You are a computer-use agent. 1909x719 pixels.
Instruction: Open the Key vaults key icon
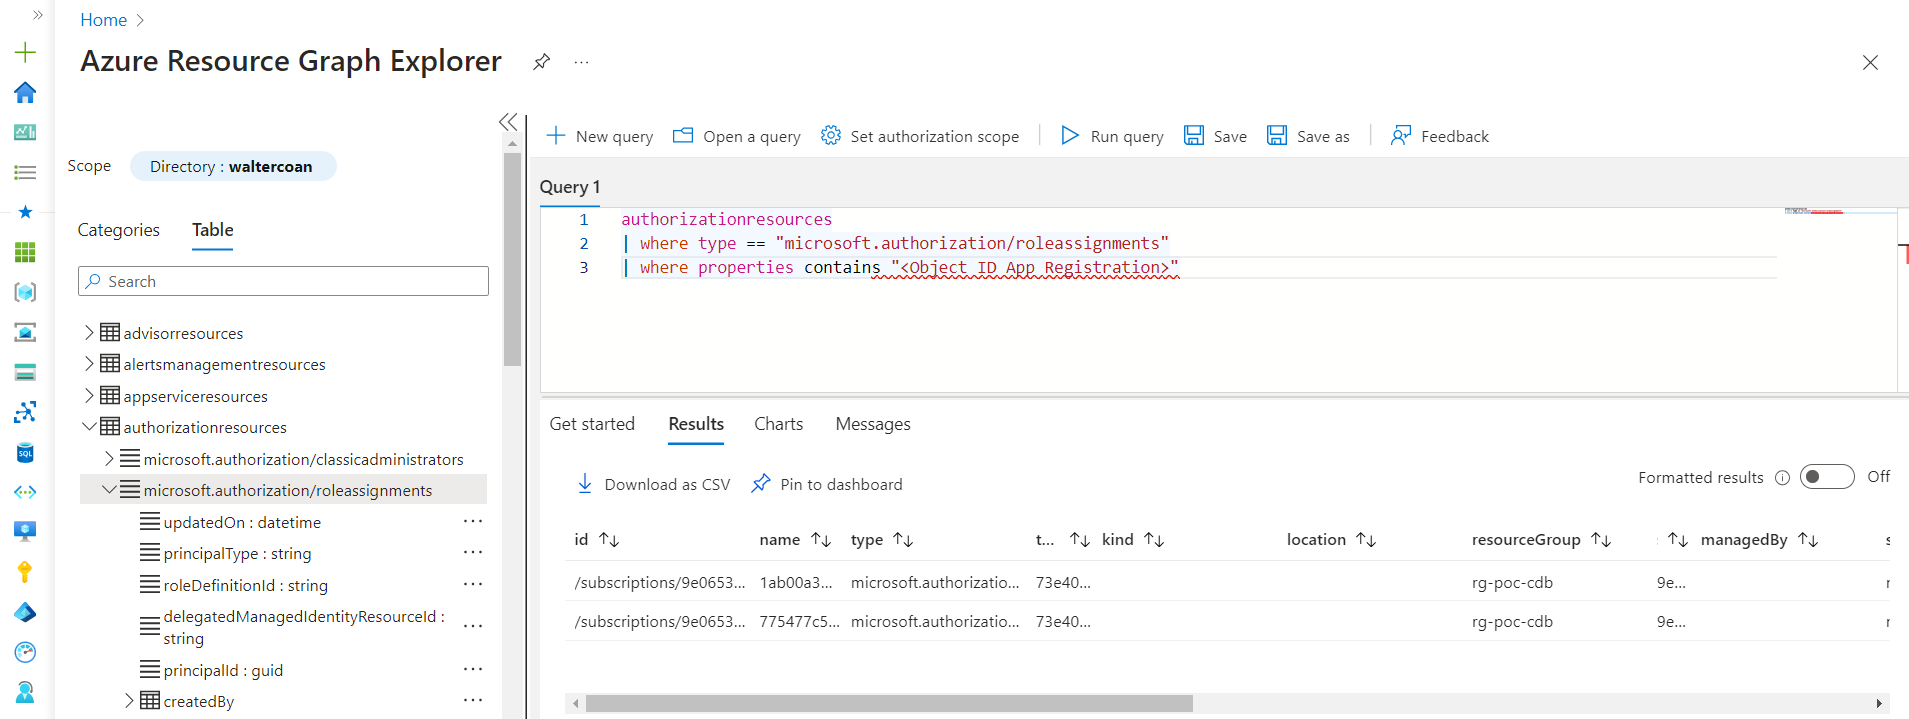(25, 572)
